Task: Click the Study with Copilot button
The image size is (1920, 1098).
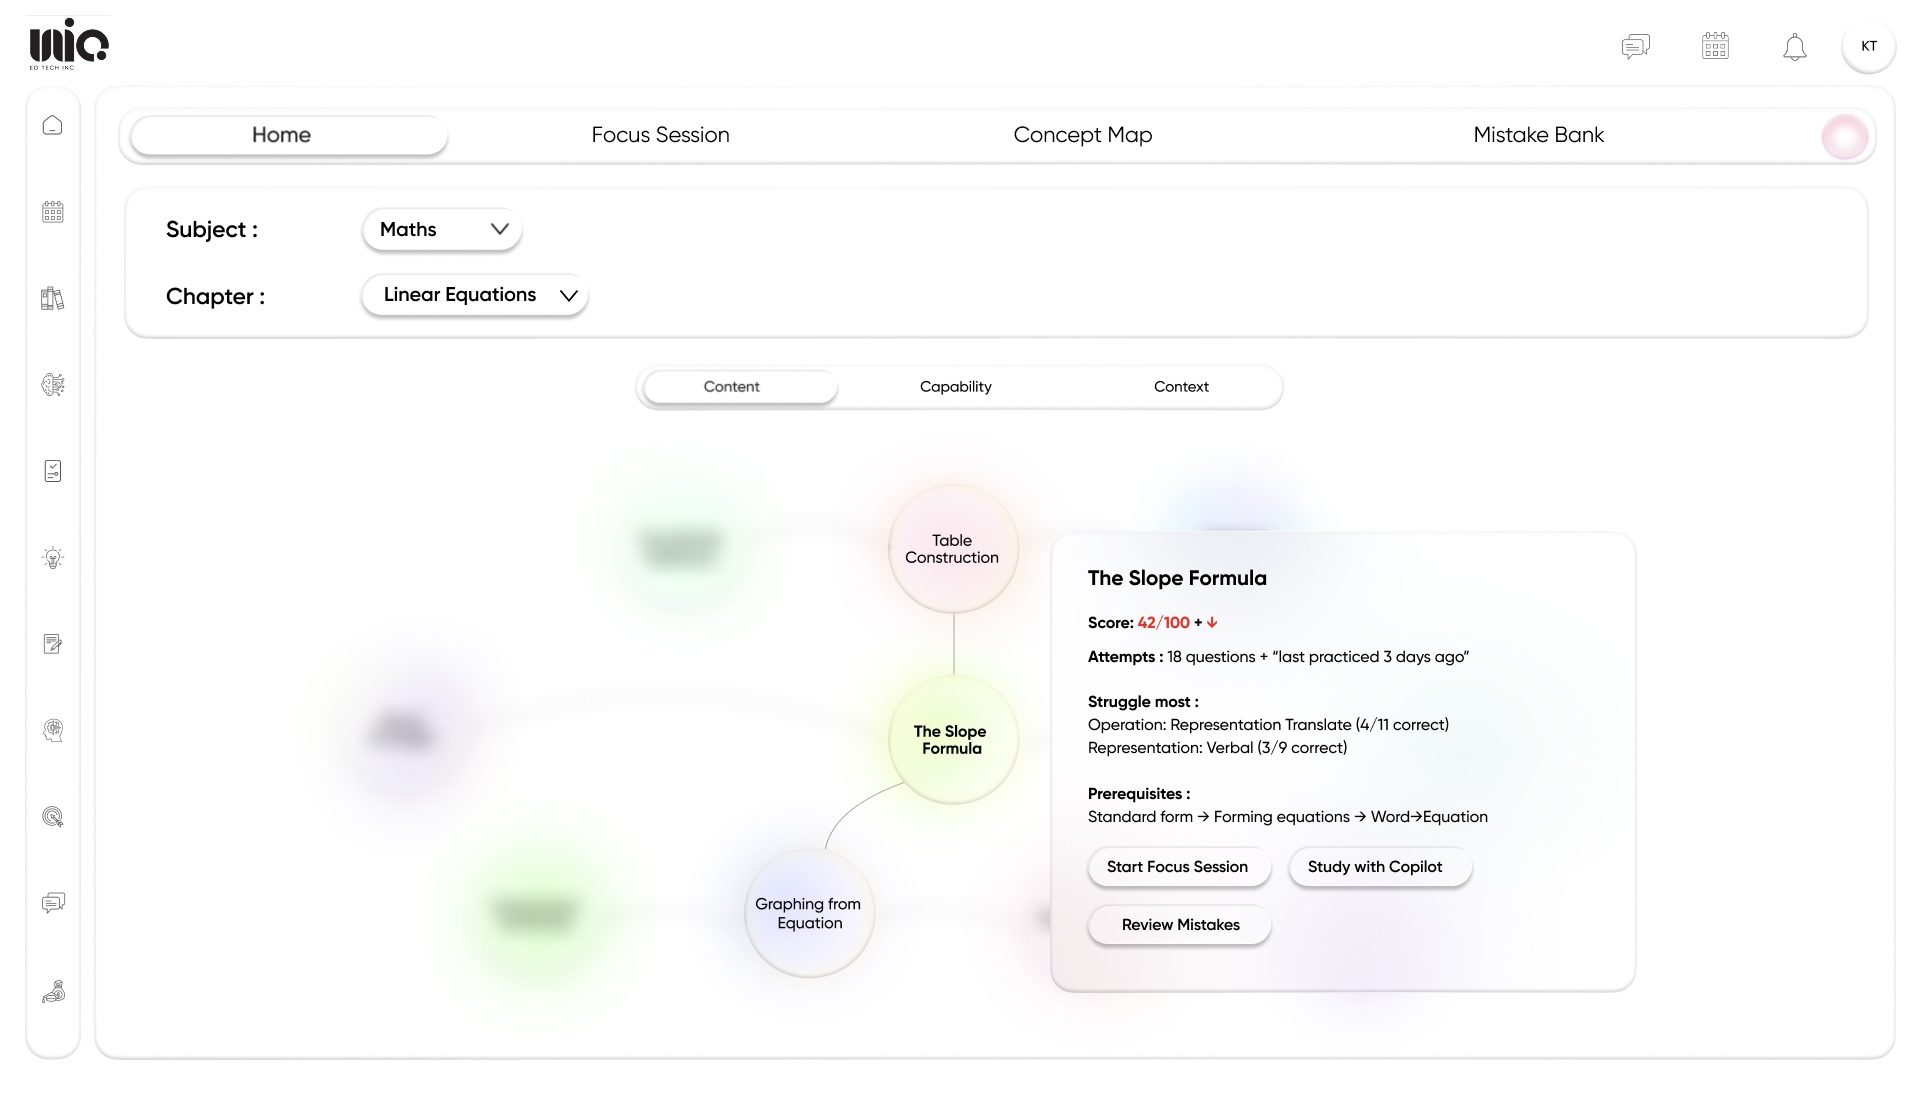Action: tap(1375, 867)
